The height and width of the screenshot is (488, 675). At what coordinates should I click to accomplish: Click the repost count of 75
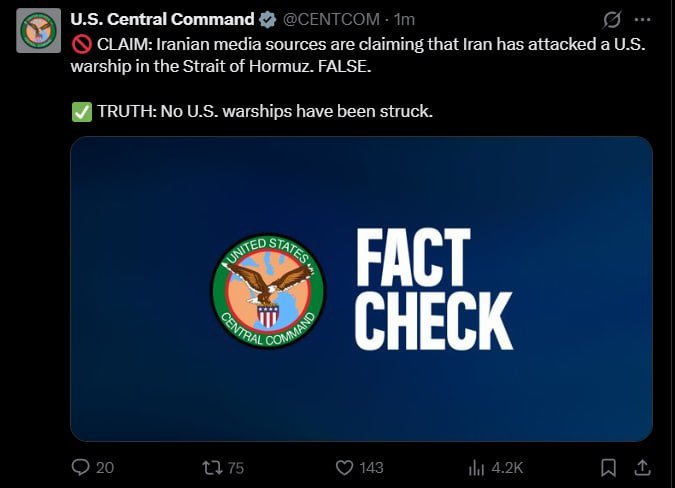coord(235,468)
